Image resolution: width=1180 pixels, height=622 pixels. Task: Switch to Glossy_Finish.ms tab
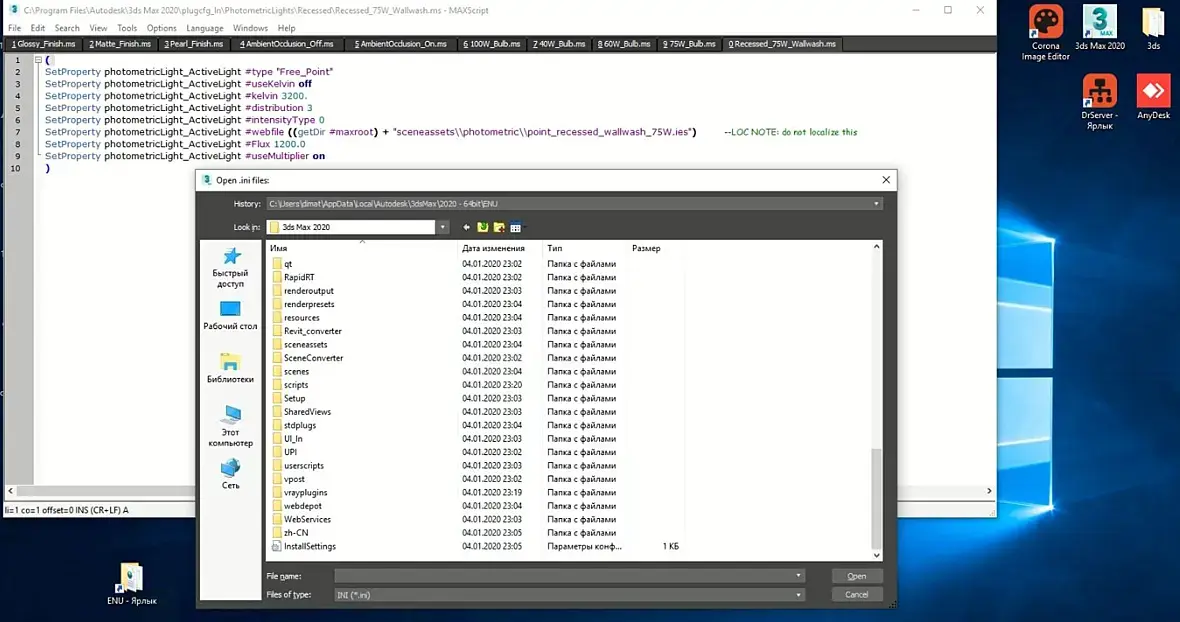point(44,44)
